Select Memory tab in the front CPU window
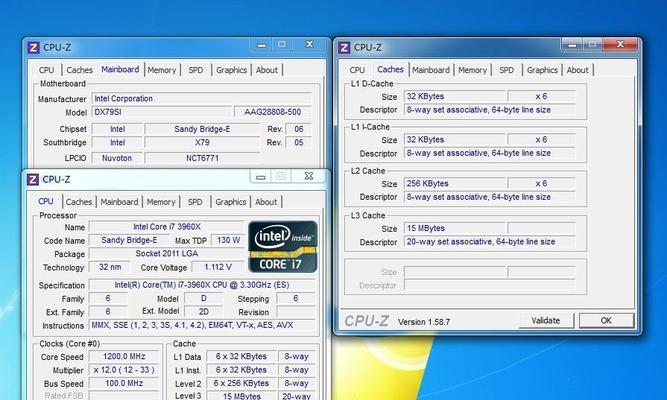The width and height of the screenshot is (667, 400). pos(161,202)
